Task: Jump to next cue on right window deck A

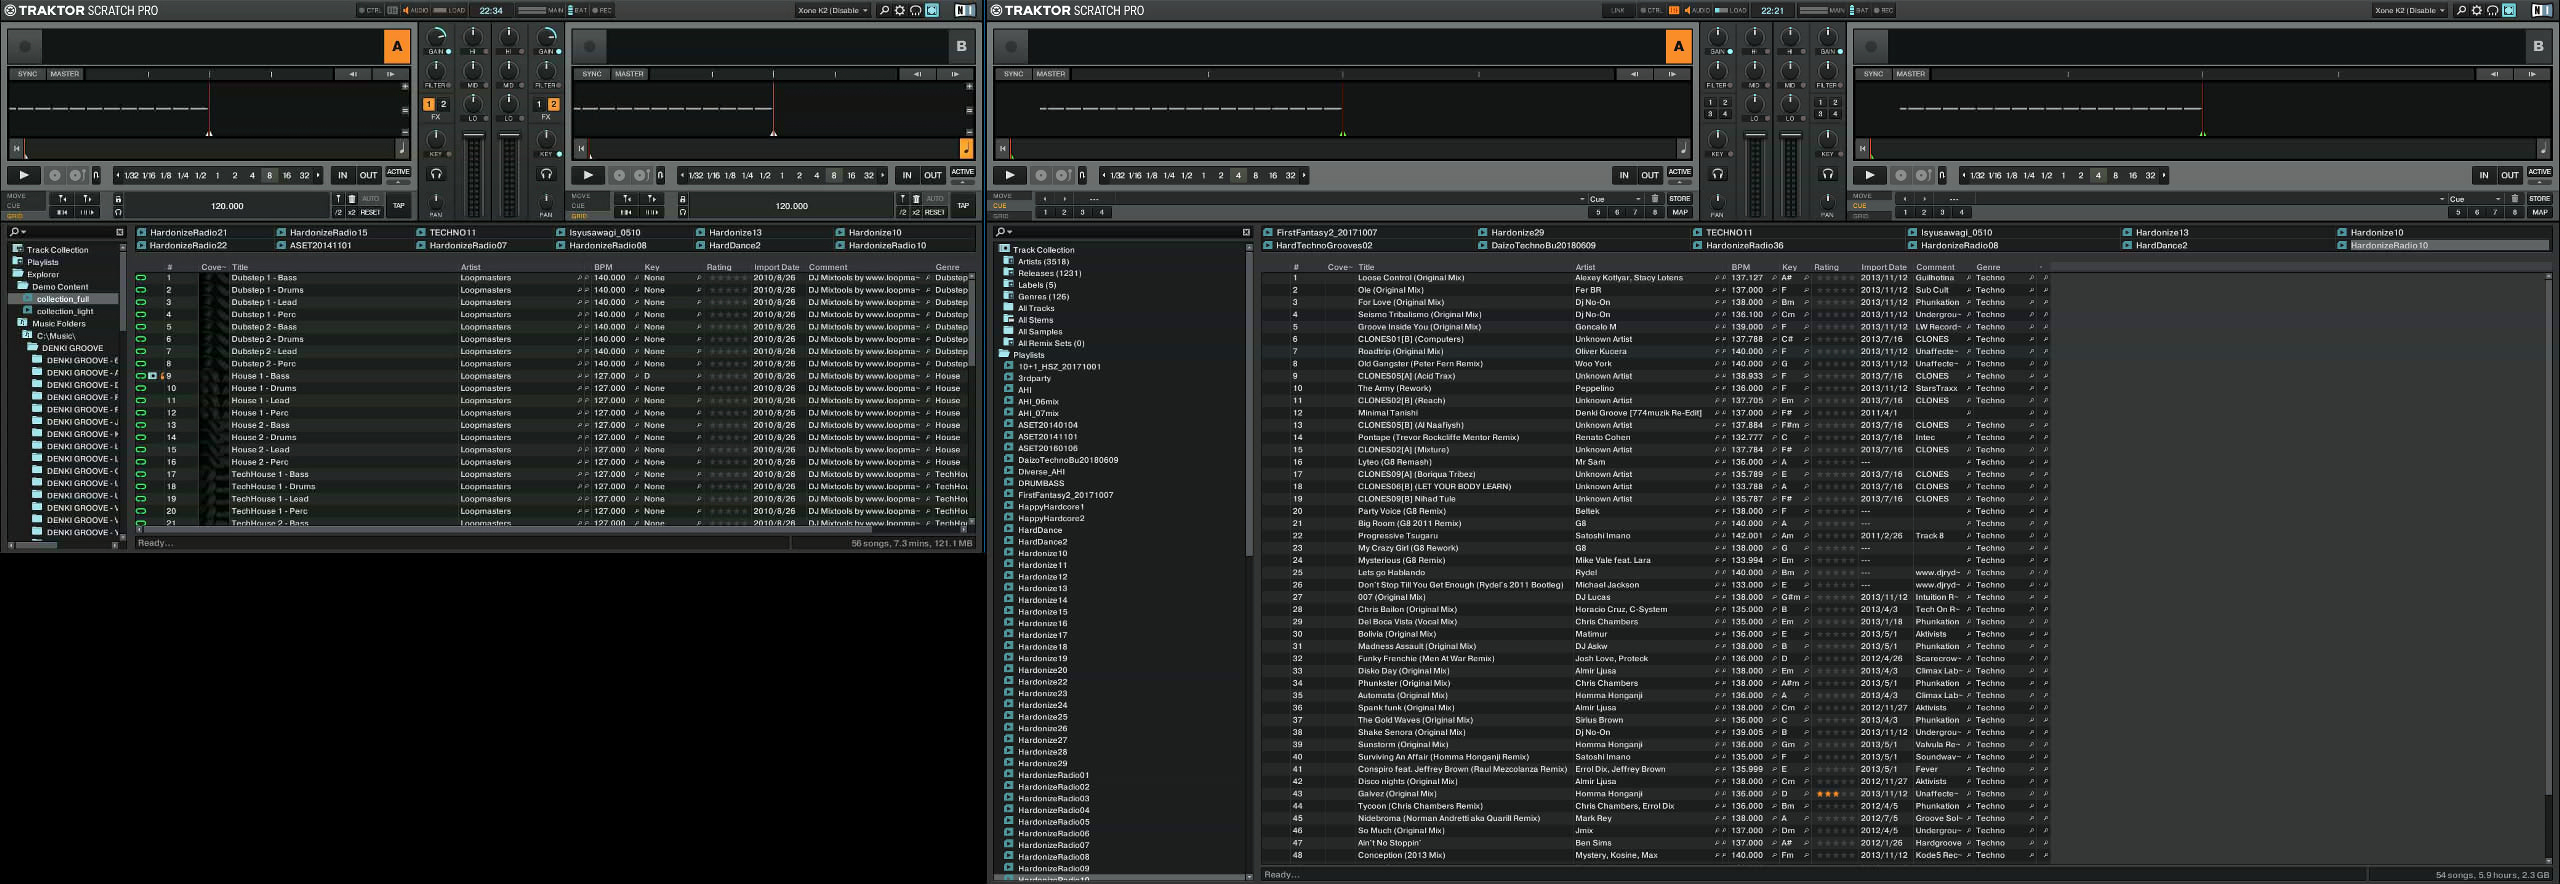Action: pyautogui.click(x=1064, y=199)
